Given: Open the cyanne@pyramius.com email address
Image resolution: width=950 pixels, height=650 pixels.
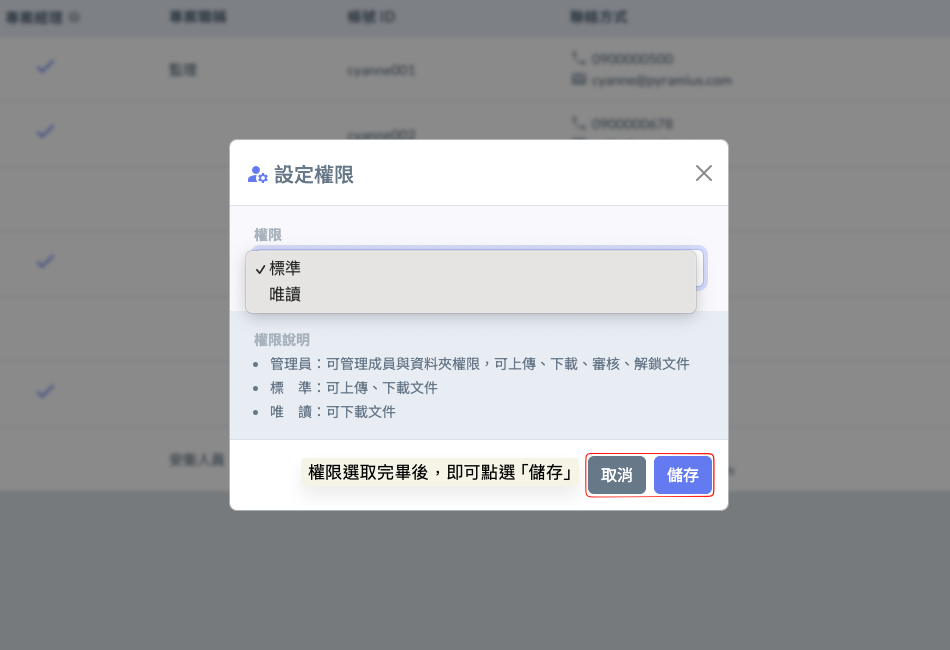Looking at the screenshot, I should (x=662, y=79).
